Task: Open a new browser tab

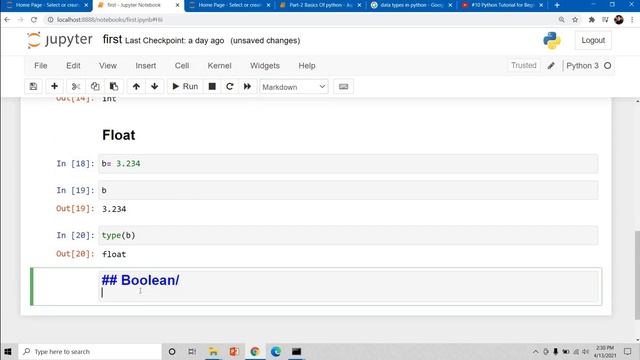Action: pyautogui.click(x=557, y=5)
